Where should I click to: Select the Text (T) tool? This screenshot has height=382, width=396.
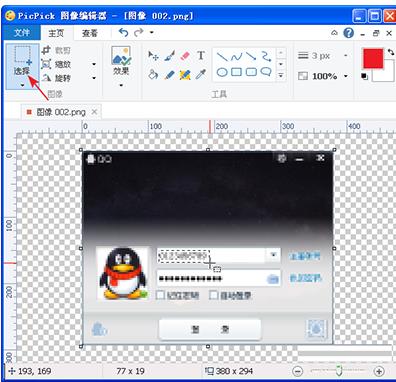click(201, 55)
